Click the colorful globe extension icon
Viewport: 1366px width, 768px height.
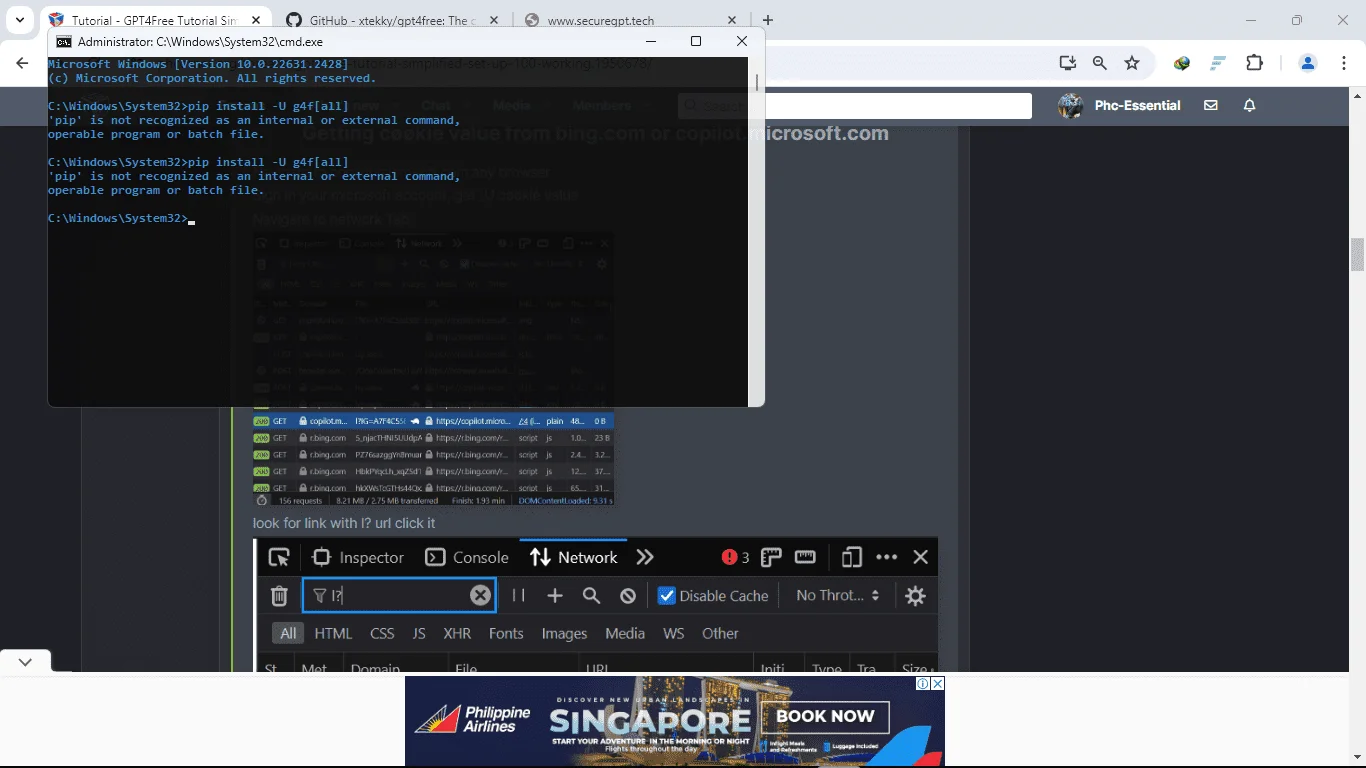point(1182,63)
